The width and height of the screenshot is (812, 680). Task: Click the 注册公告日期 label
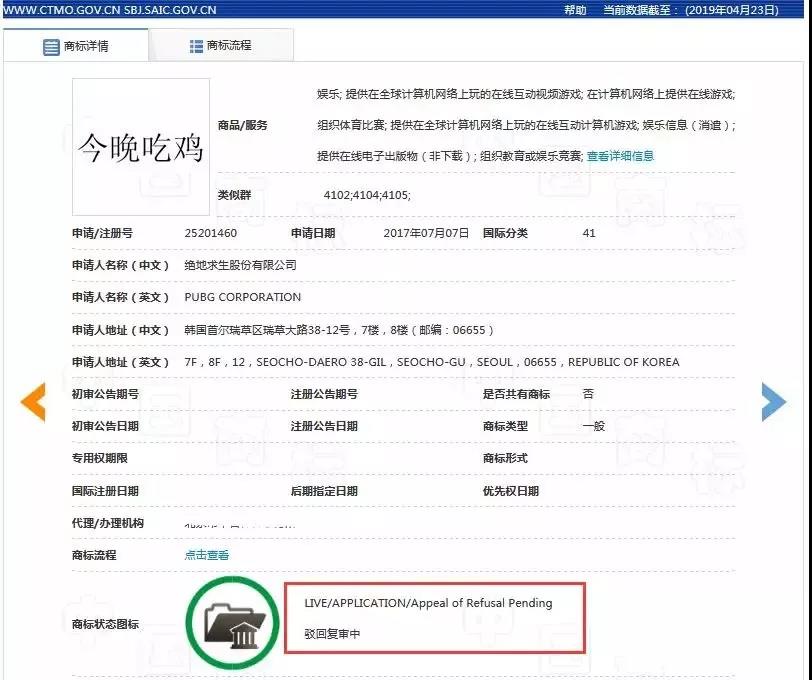(324, 426)
